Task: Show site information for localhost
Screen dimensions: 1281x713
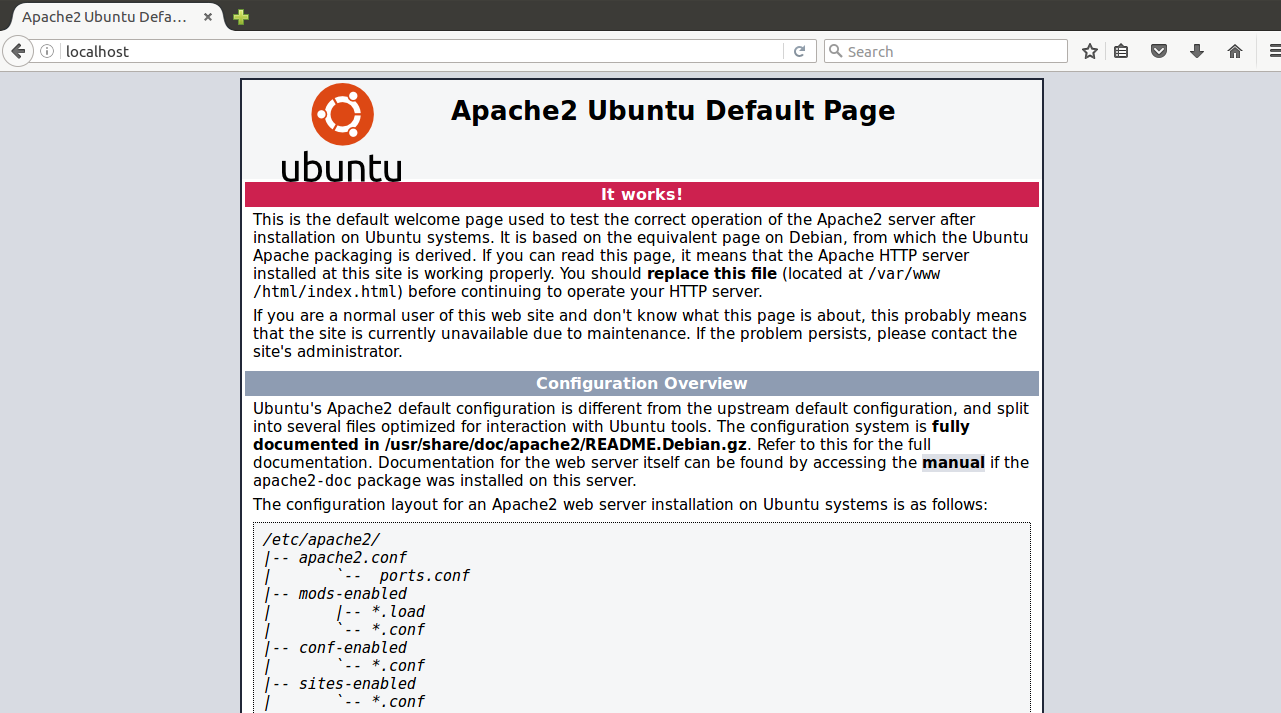Action: (x=47, y=51)
